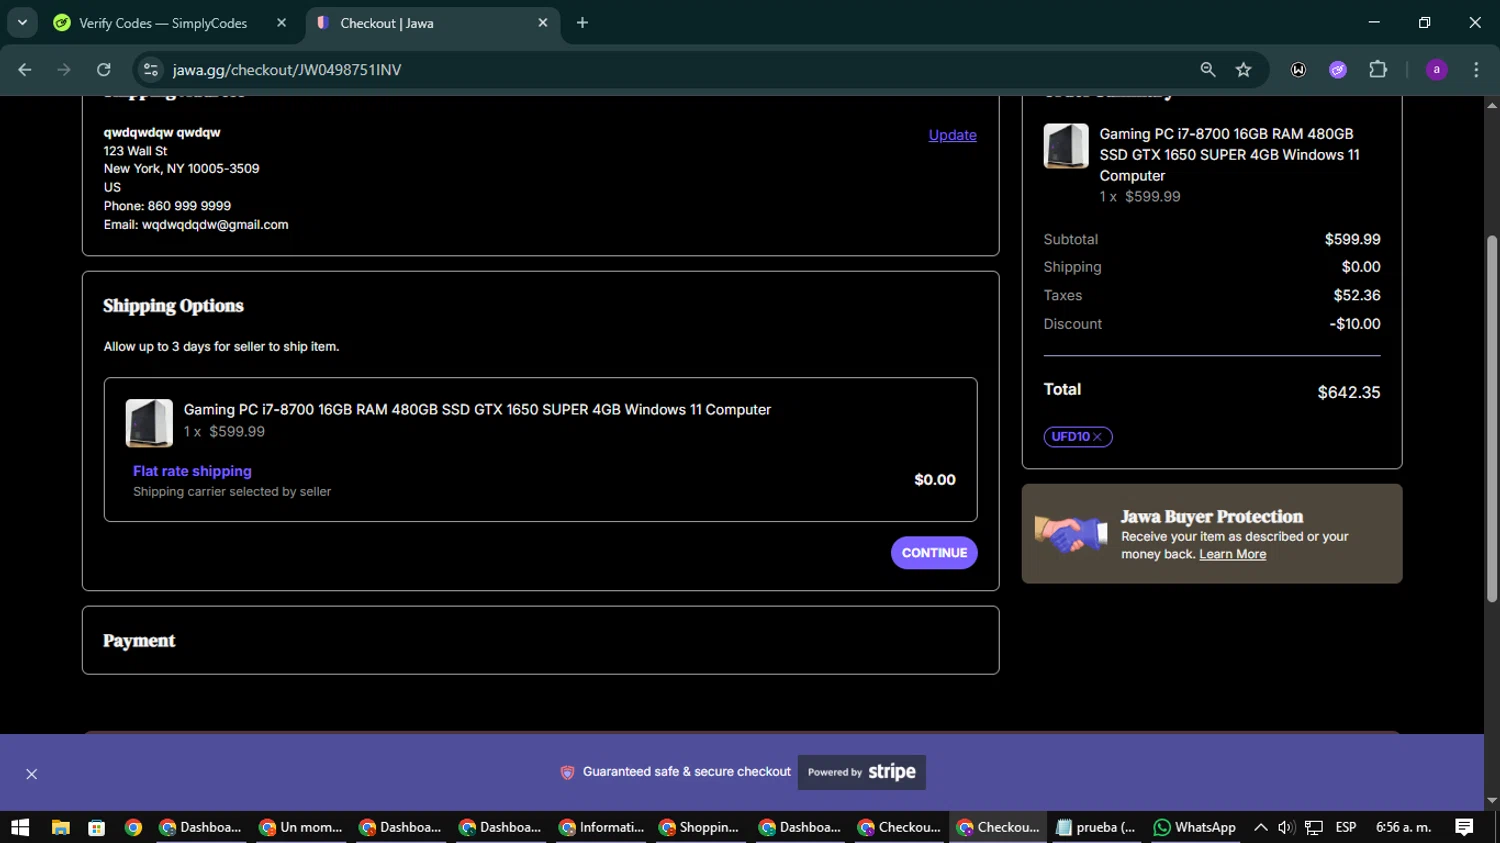Image resolution: width=1500 pixels, height=843 pixels.
Task: Bookmark this page with the star icon
Action: point(1243,70)
